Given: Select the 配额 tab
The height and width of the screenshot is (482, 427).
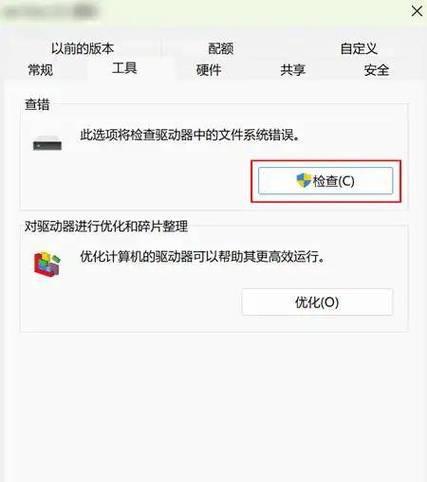Looking at the screenshot, I should tap(221, 49).
